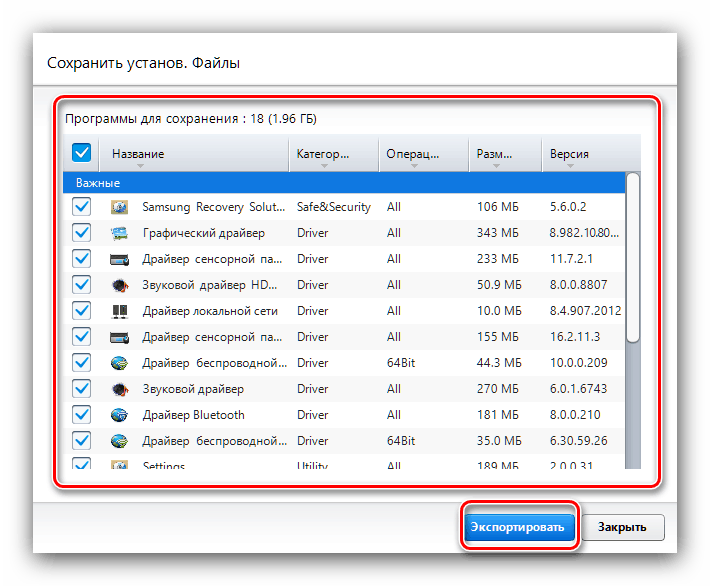Select the Драйвер локальной сети name text
Viewport: 710px width, 586px height.
210,311
